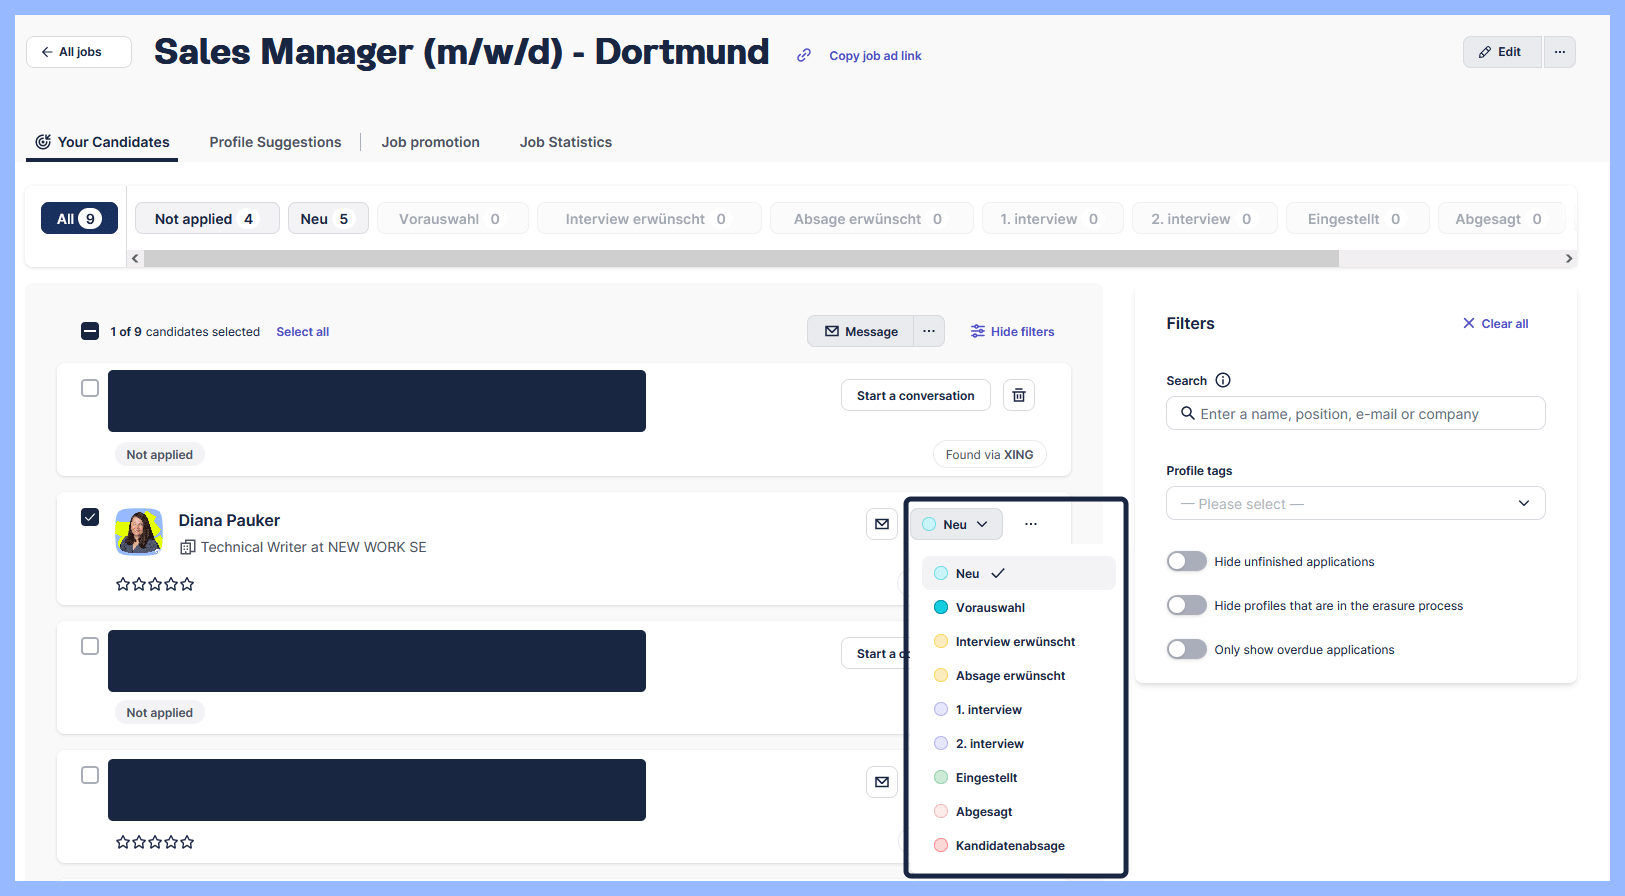Go back to All jobs
This screenshot has height=896, width=1625.
coord(79,52)
